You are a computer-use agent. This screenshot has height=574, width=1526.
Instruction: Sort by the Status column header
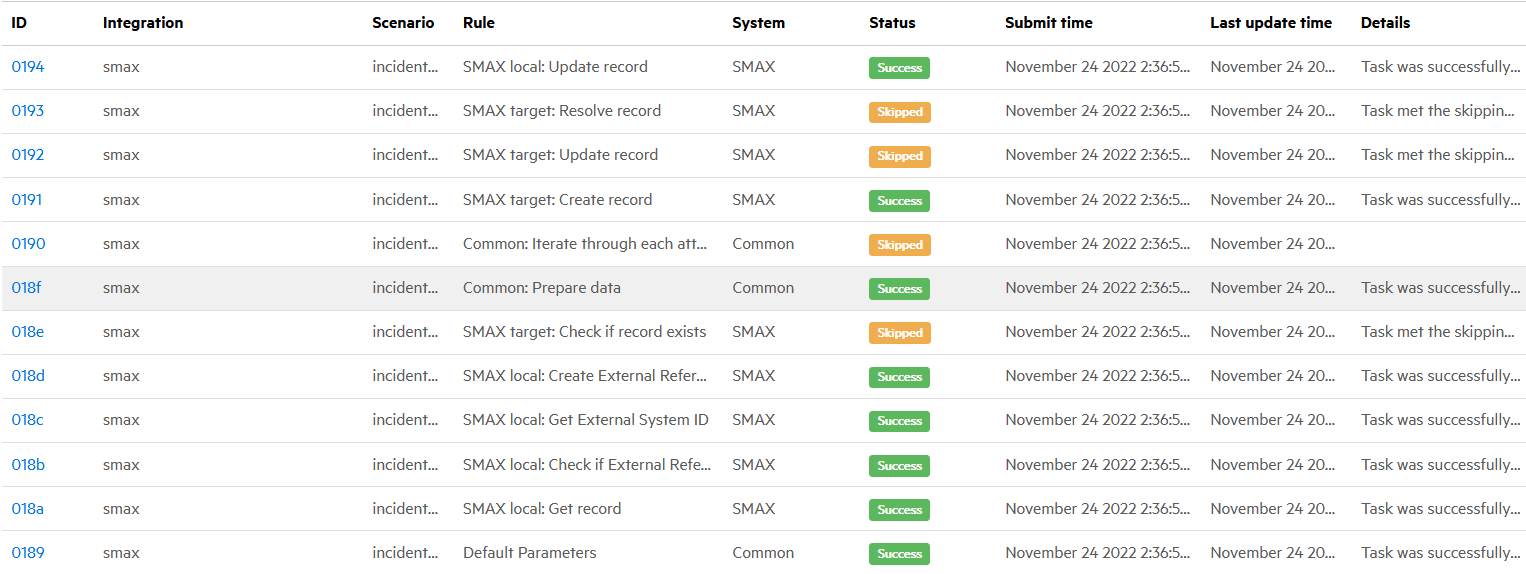pyautogui.click(x=892, y=23)
